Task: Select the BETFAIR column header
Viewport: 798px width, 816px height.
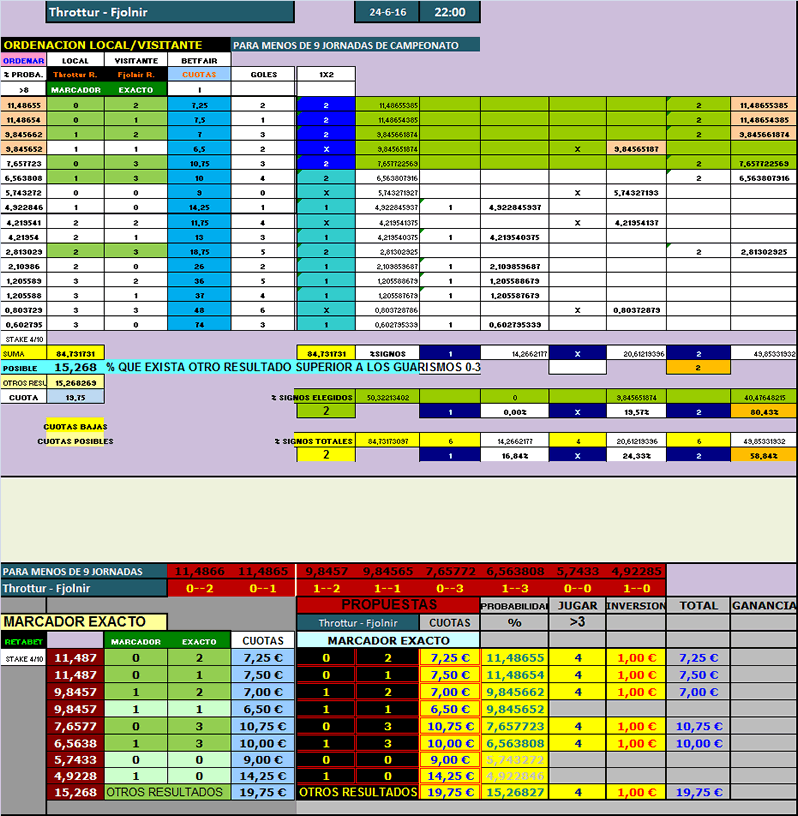Action: point(199,60)
